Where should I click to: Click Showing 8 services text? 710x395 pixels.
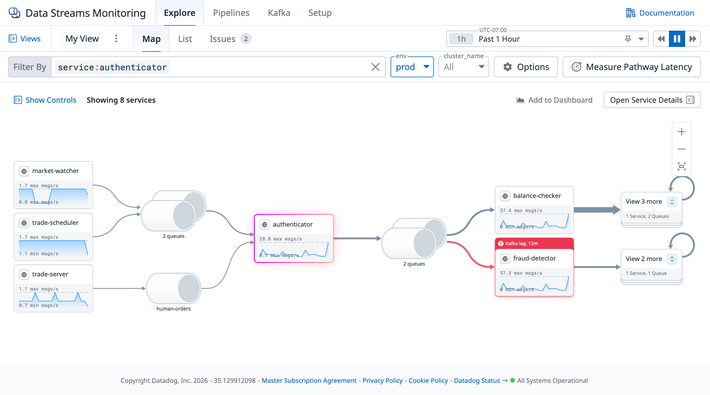point(121,100)
